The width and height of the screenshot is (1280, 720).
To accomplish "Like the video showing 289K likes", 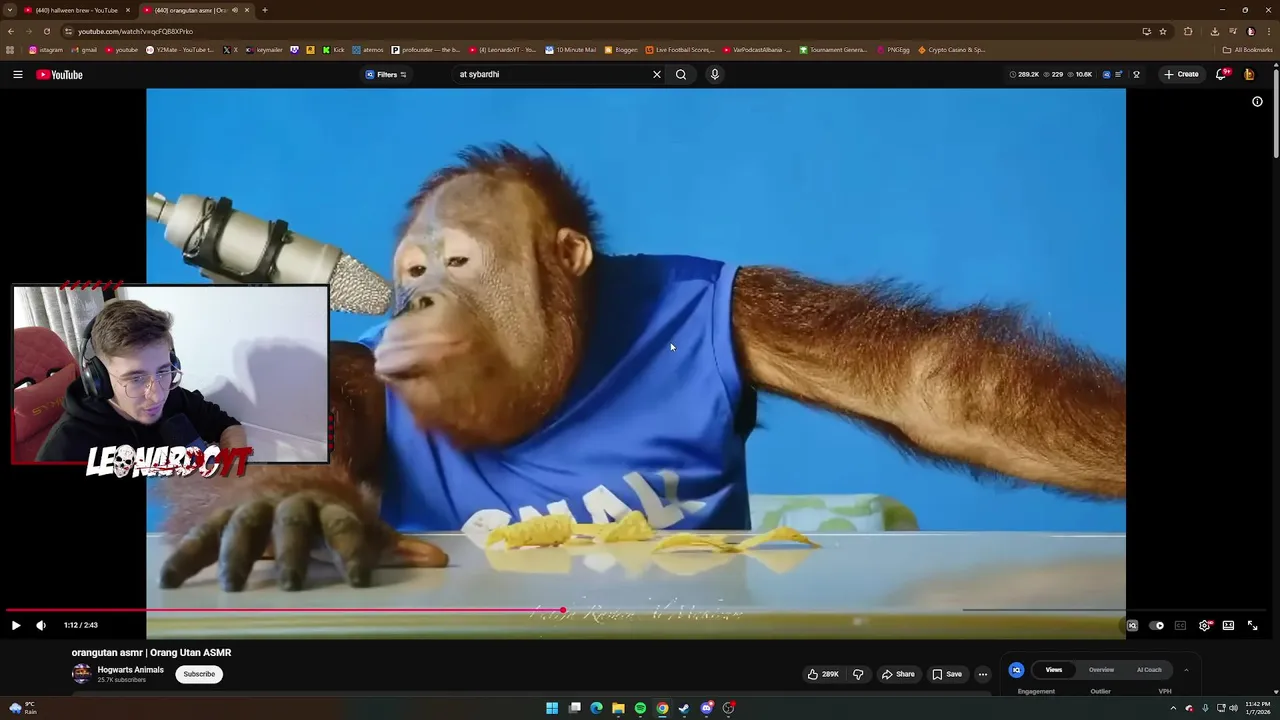I will [823, 674].
